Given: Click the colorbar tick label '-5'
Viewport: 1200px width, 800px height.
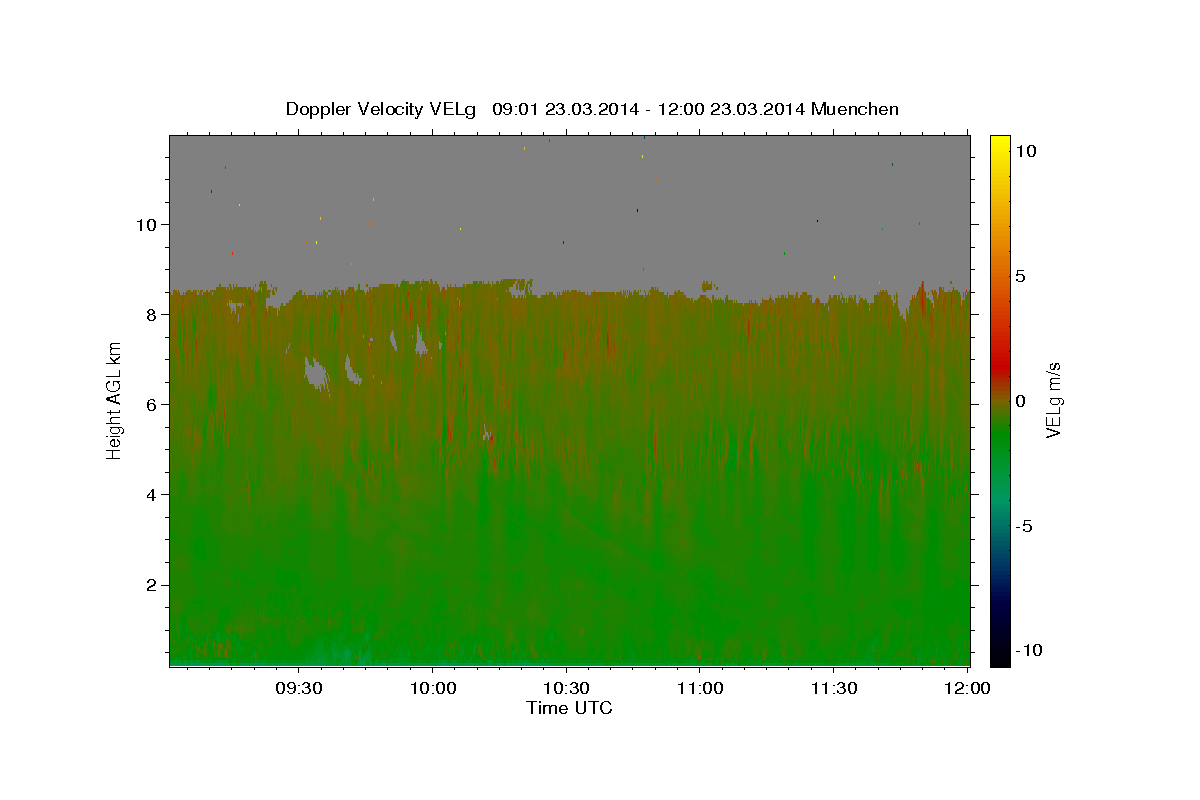Looking at the screenshot, I should coord(1025,526).
